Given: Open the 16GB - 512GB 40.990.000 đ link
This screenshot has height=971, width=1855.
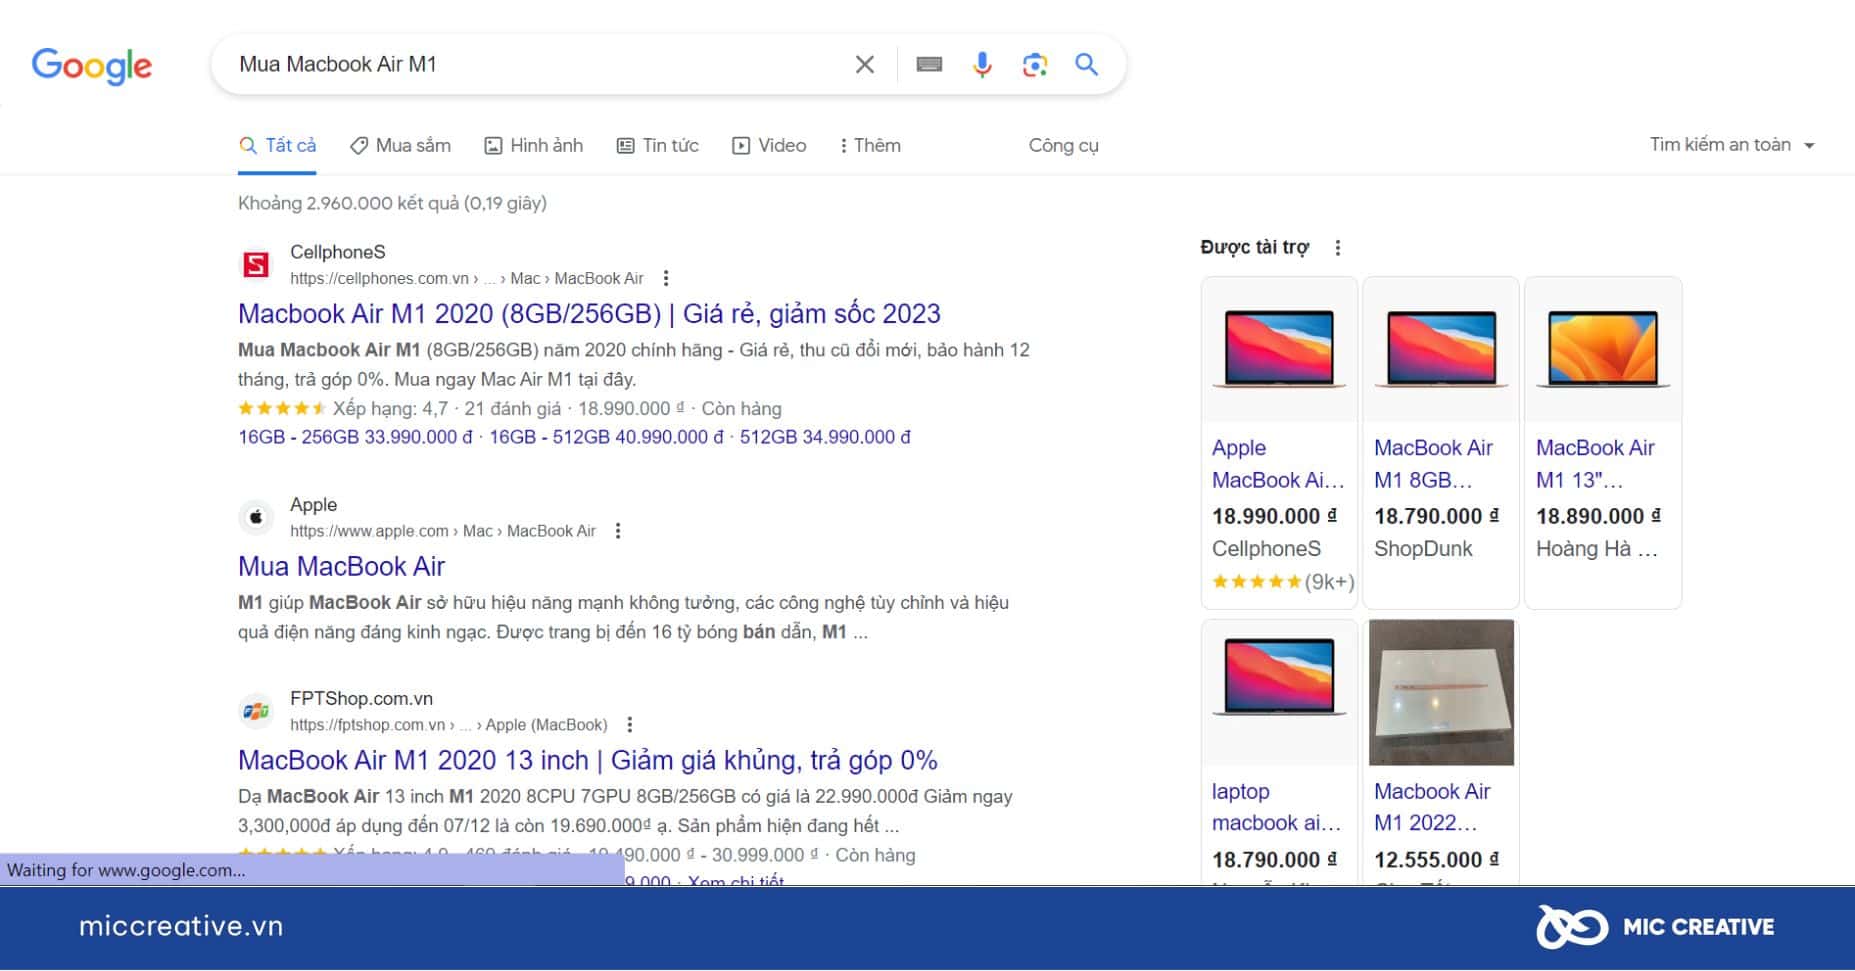Looking at the screenshot, I should click(606, 437).
